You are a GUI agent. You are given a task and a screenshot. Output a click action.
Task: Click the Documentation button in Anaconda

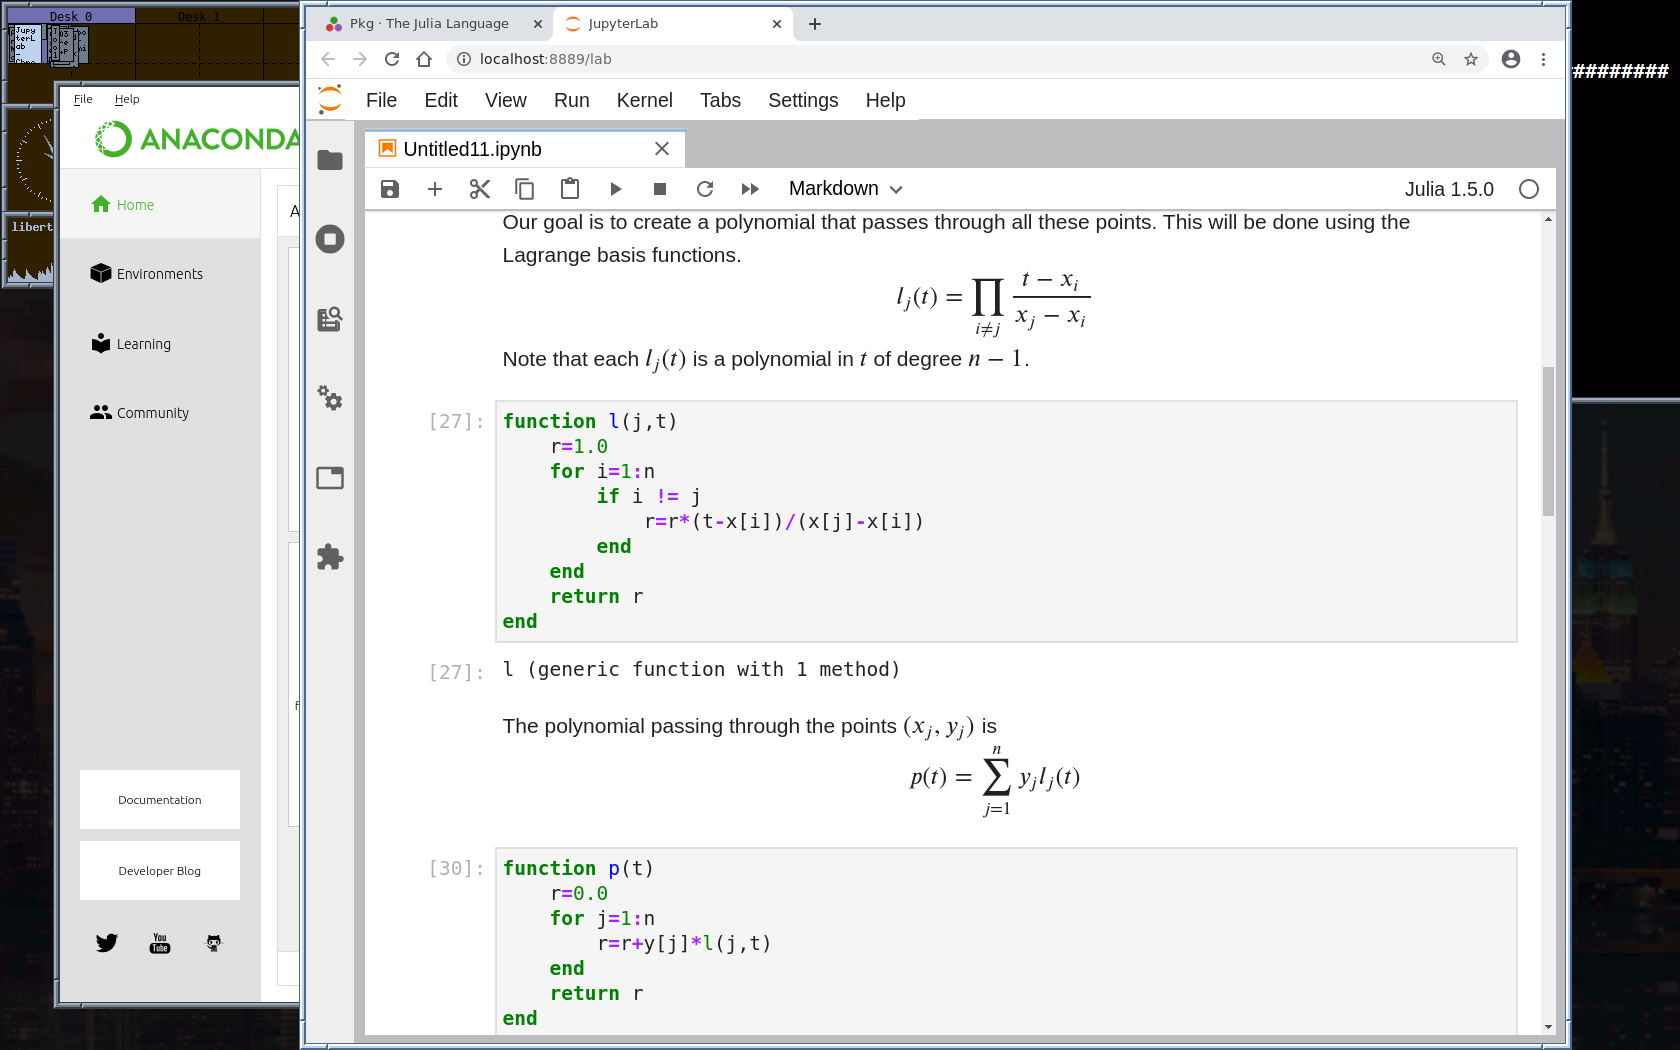[x=160, y=800]
